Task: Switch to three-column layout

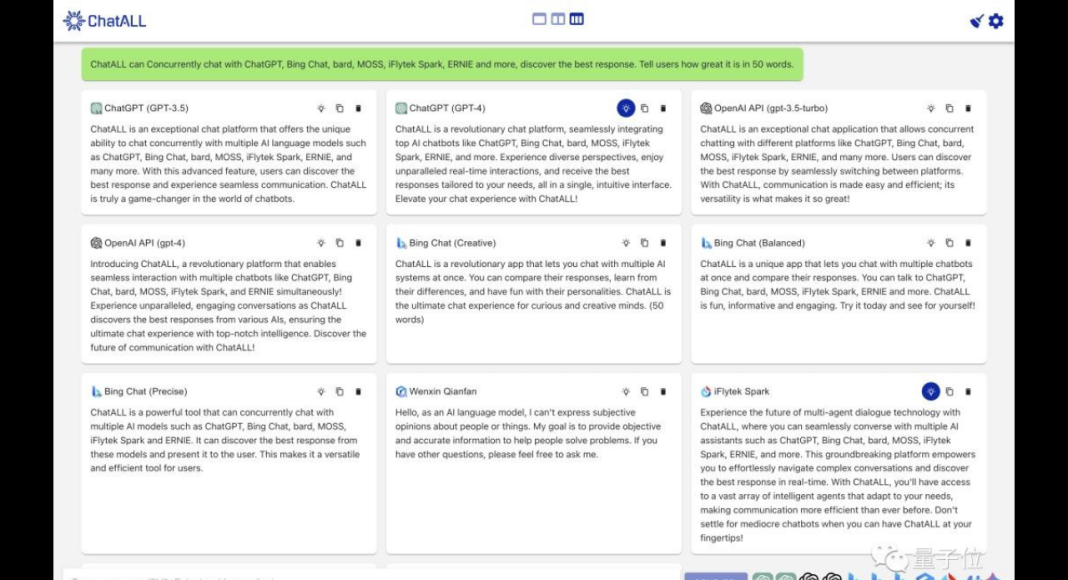Action: click(x=576, y=19)
